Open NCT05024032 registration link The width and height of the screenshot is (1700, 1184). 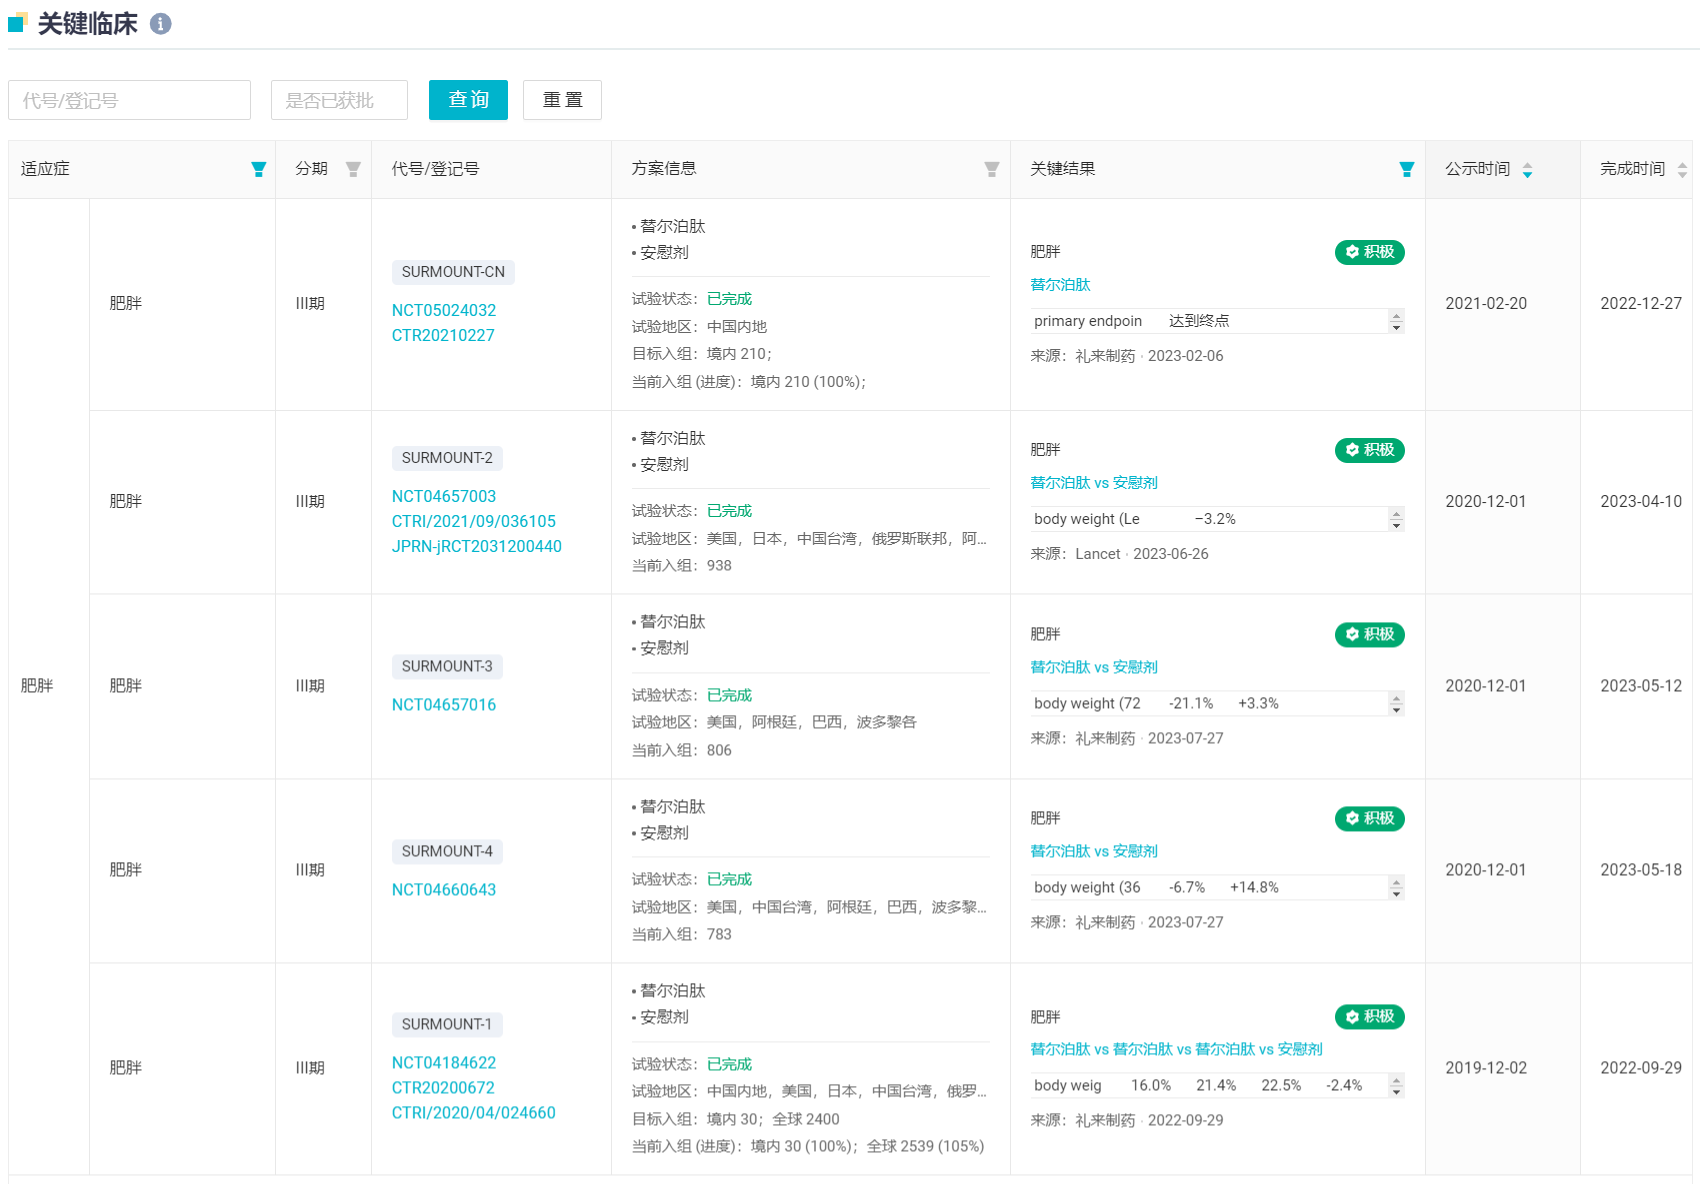click(x=444, y=311)
